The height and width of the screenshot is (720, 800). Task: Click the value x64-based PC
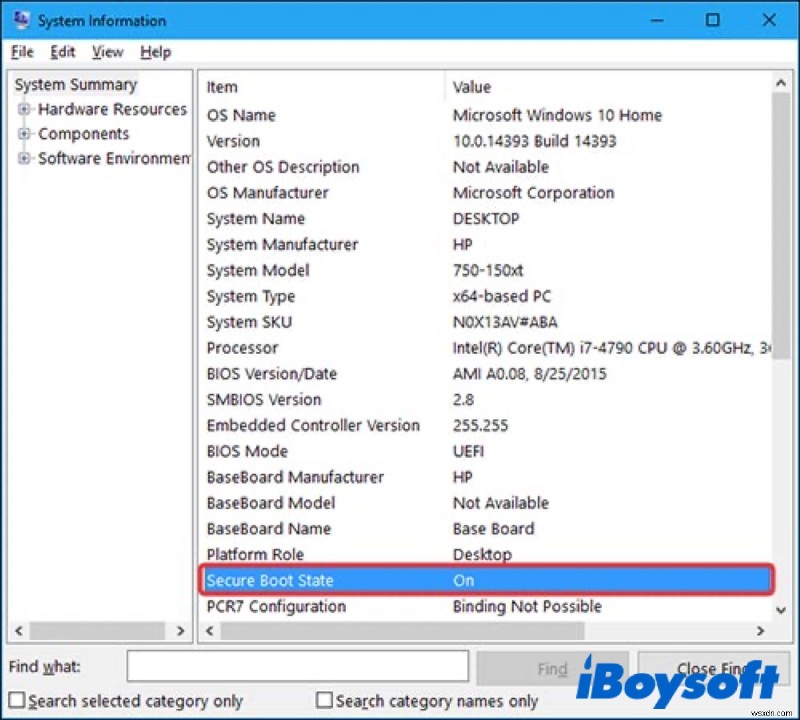[x=502, y=296]
